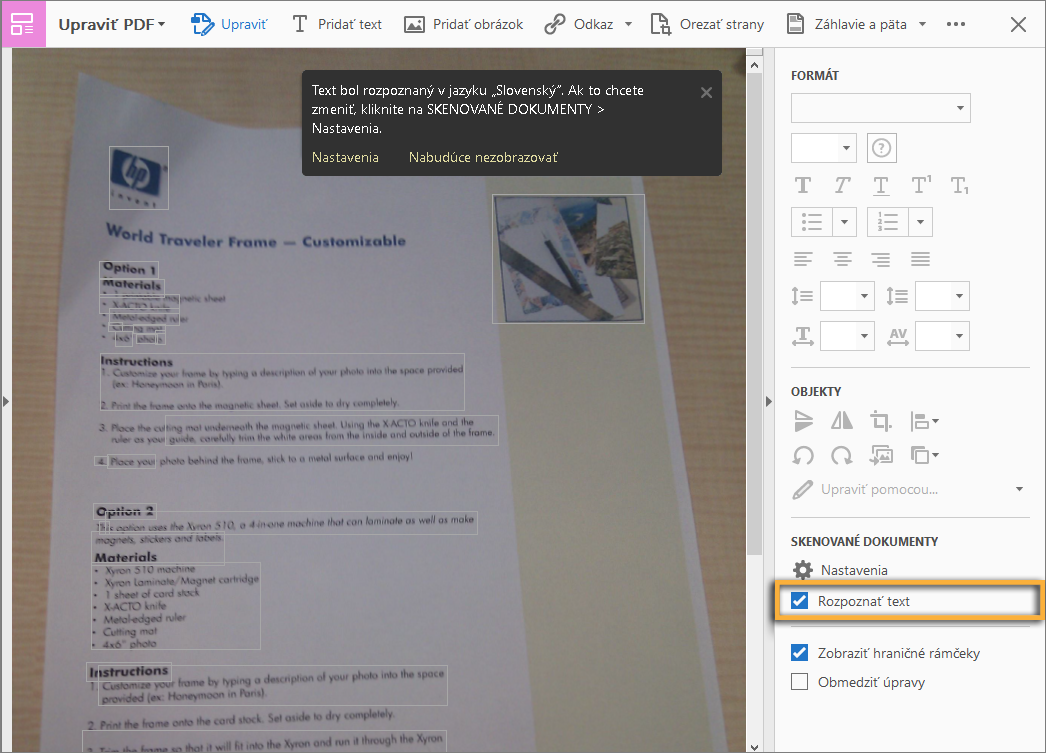Open the font size dropdown
This screenshot has width=1046, height=753.
[x=824, y=148]
